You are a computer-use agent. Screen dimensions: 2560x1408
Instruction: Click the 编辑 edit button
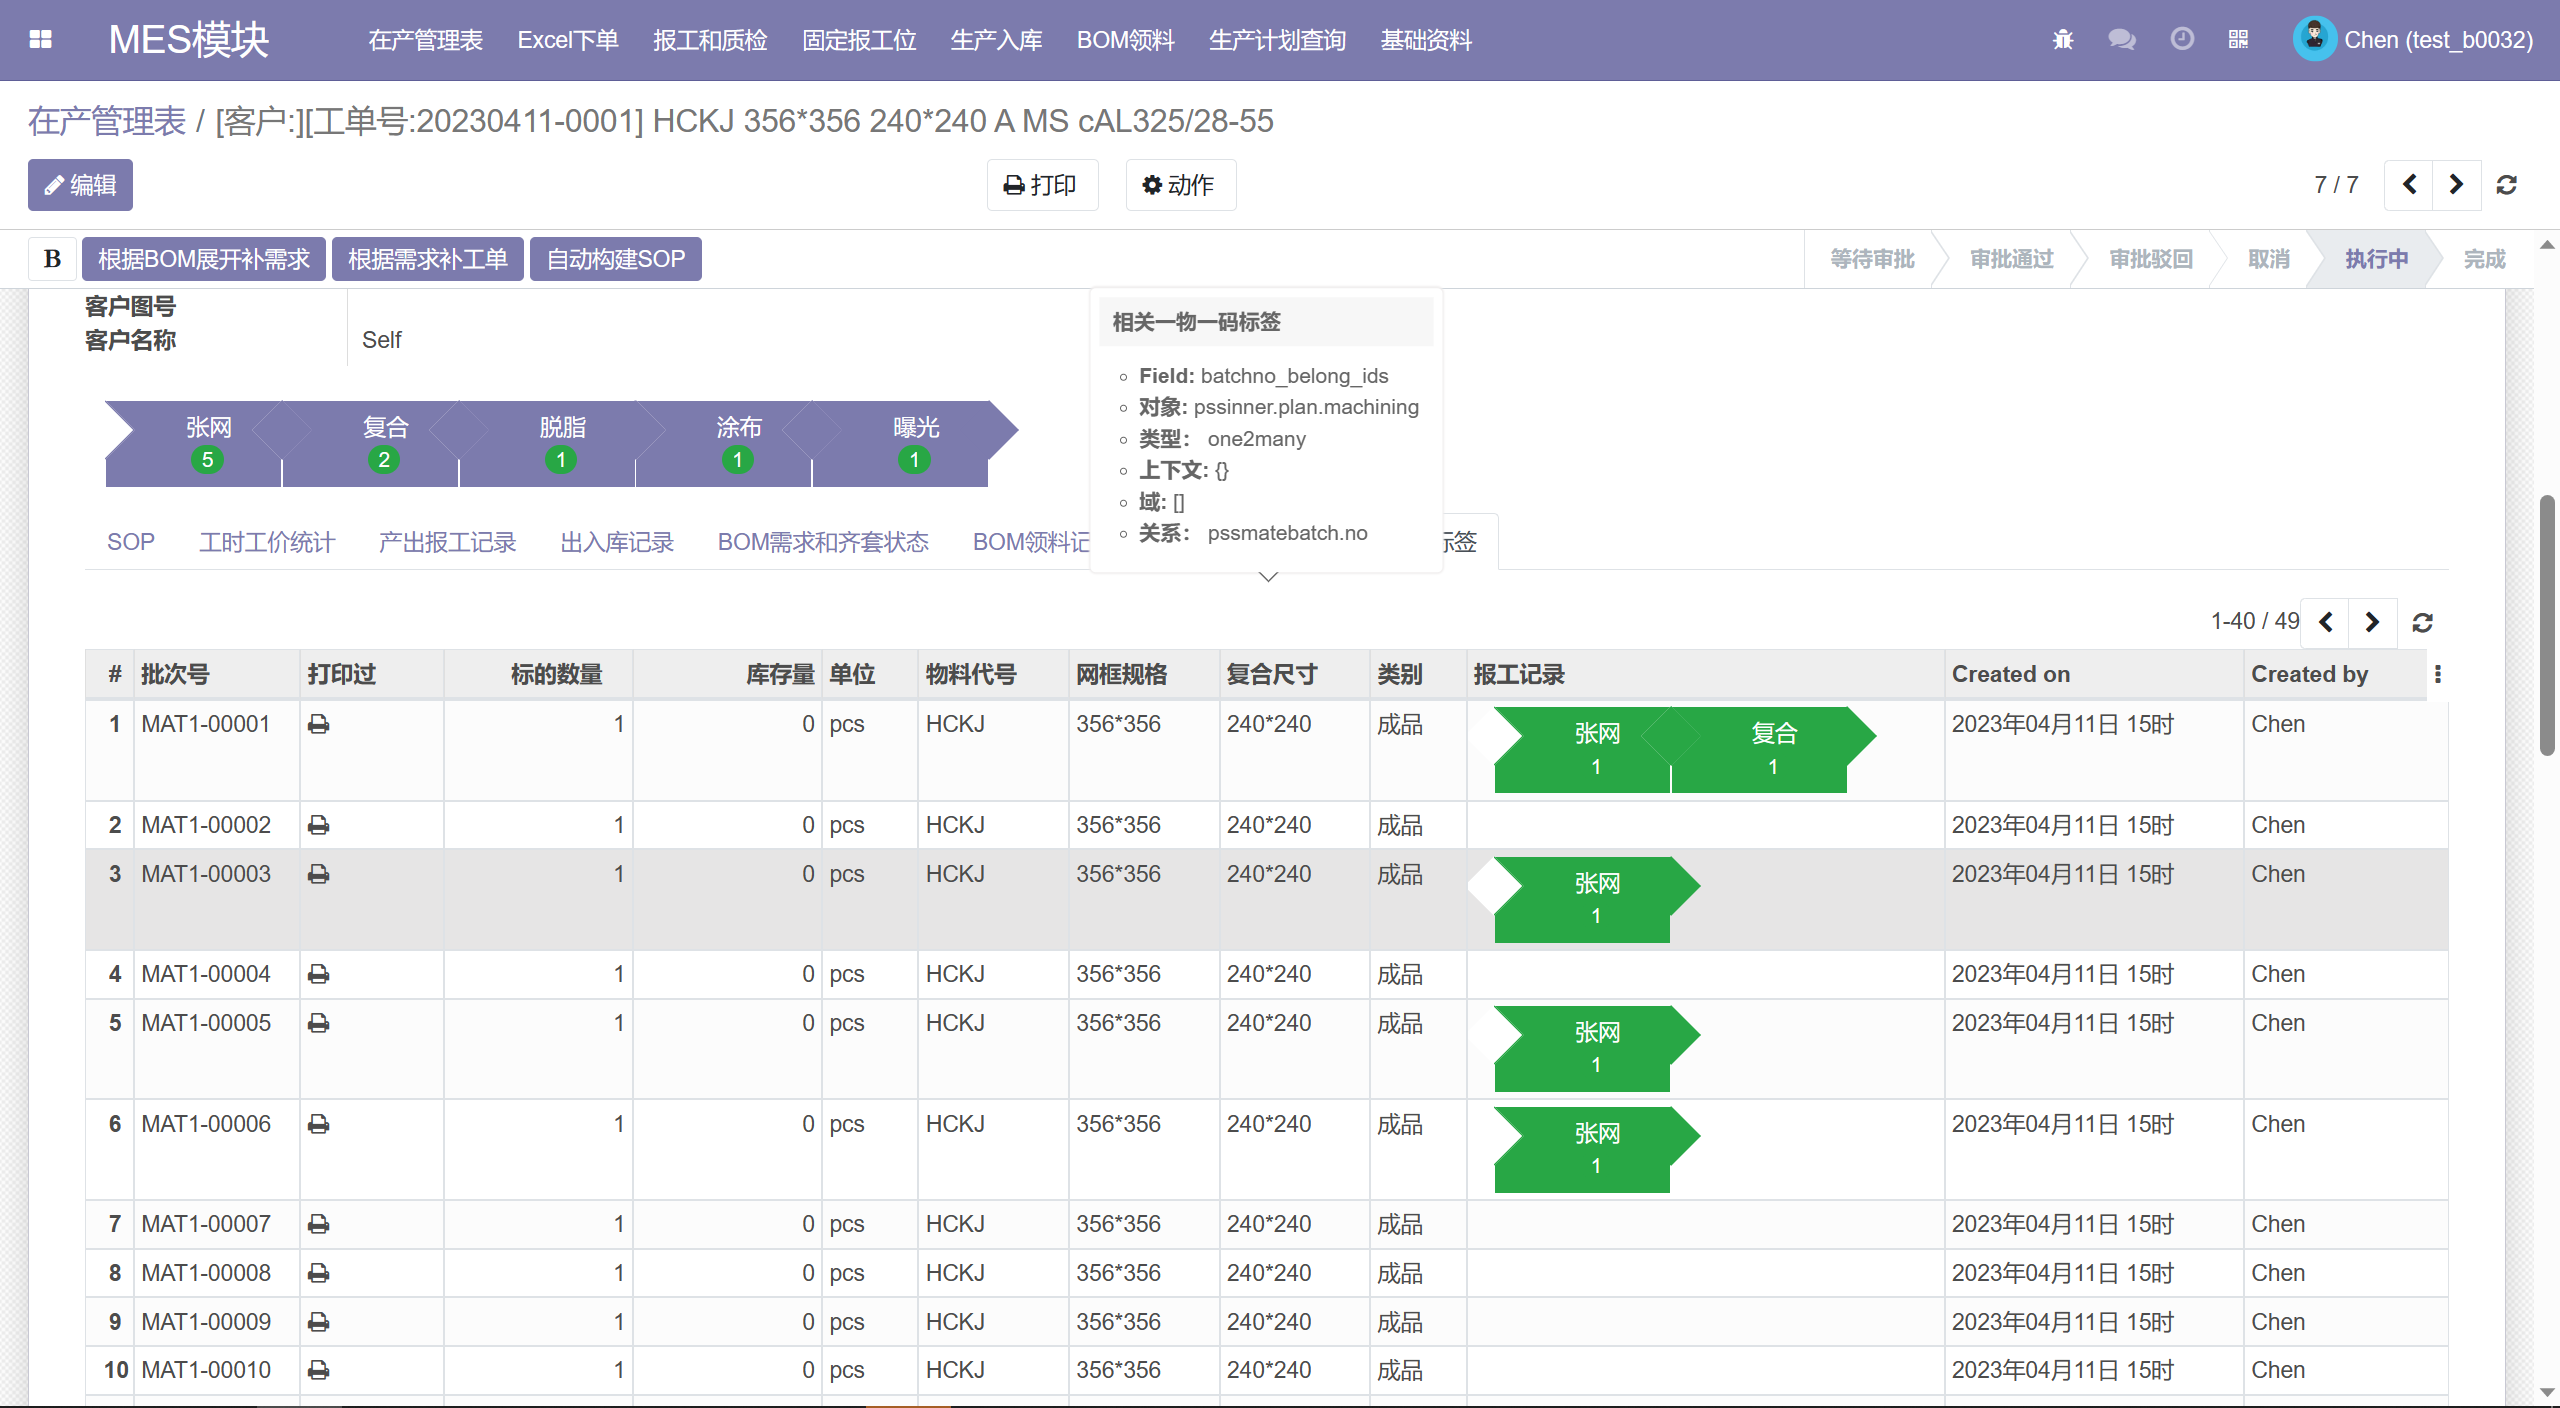coord(80,185)
